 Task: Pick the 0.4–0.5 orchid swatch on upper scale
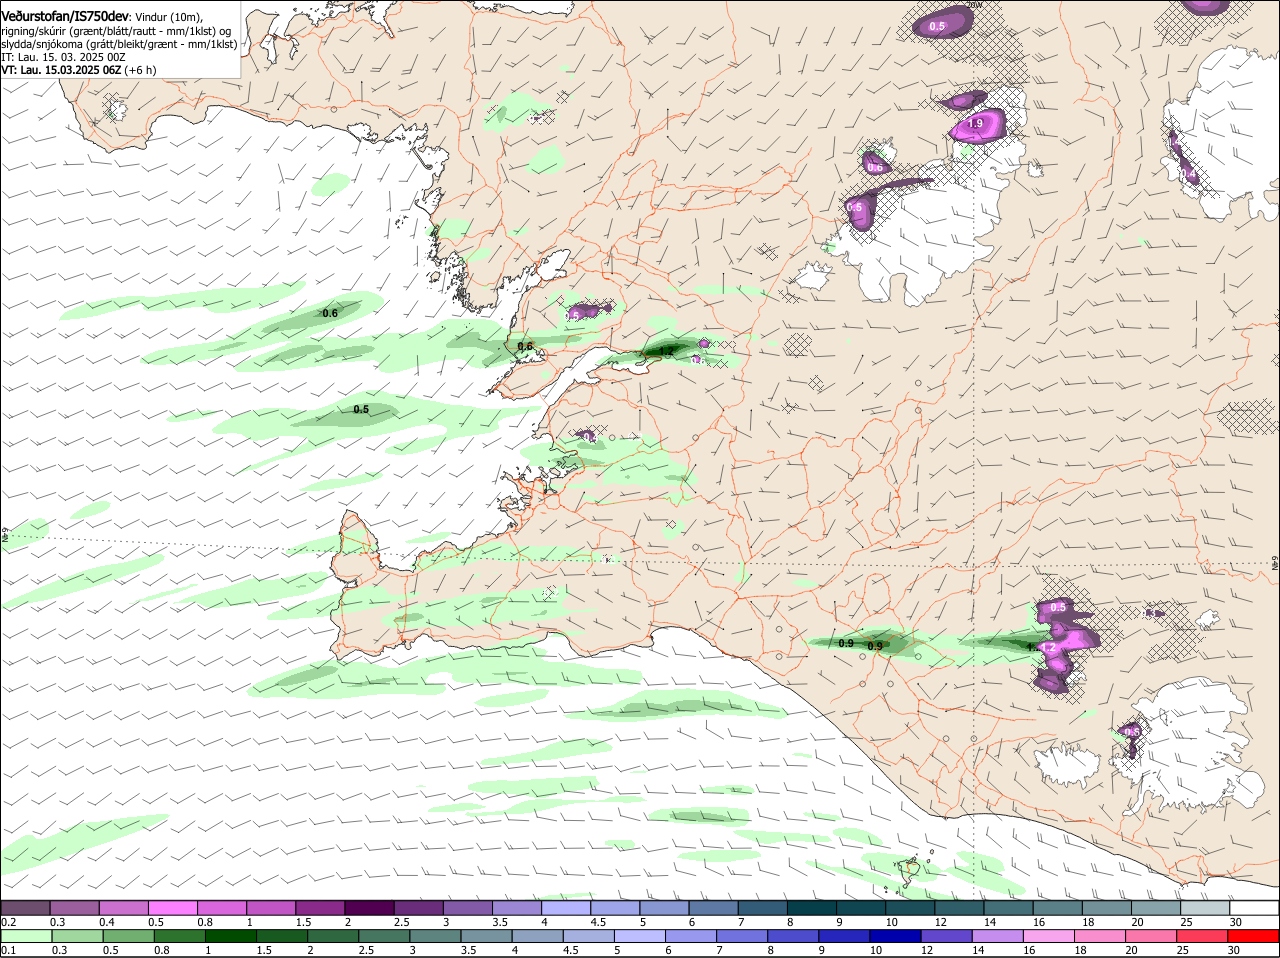point(123,907)
